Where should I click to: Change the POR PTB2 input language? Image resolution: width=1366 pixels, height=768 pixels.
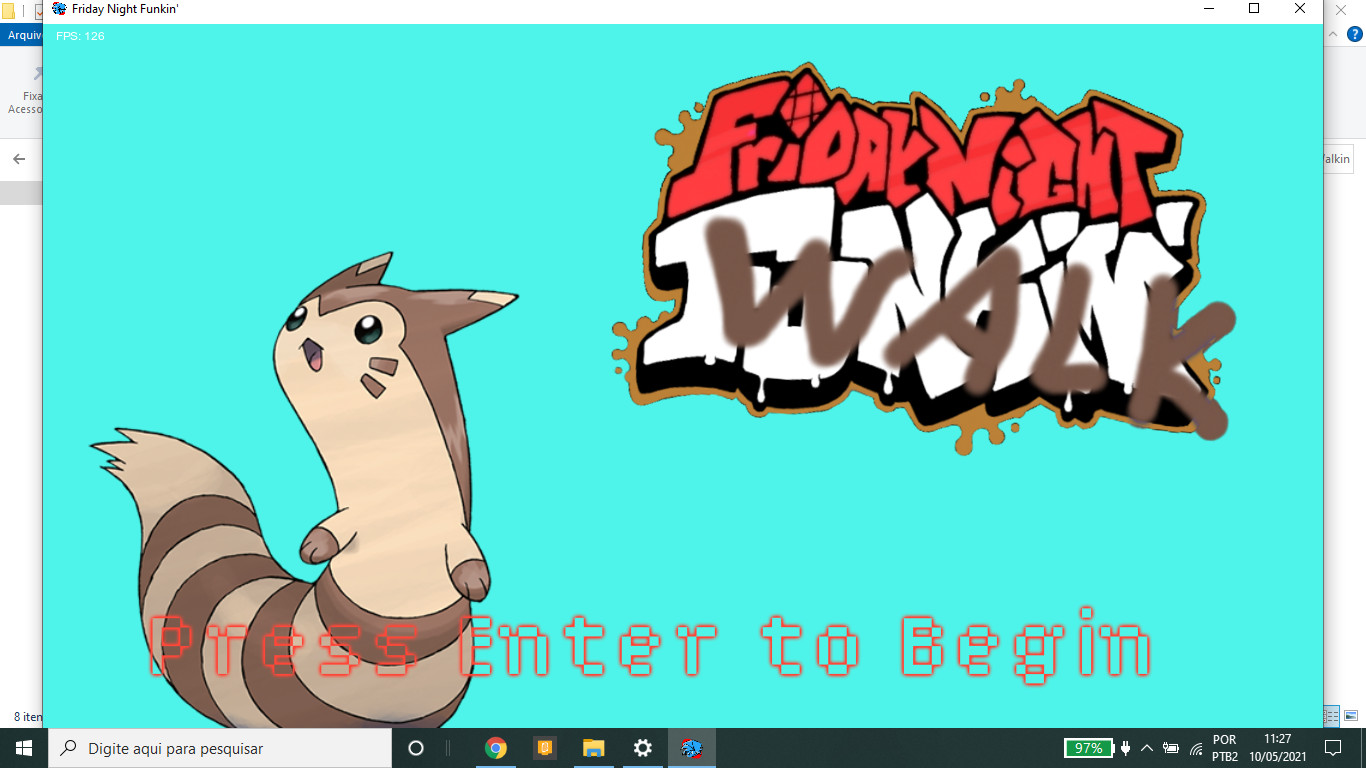tap(1225, 748)
